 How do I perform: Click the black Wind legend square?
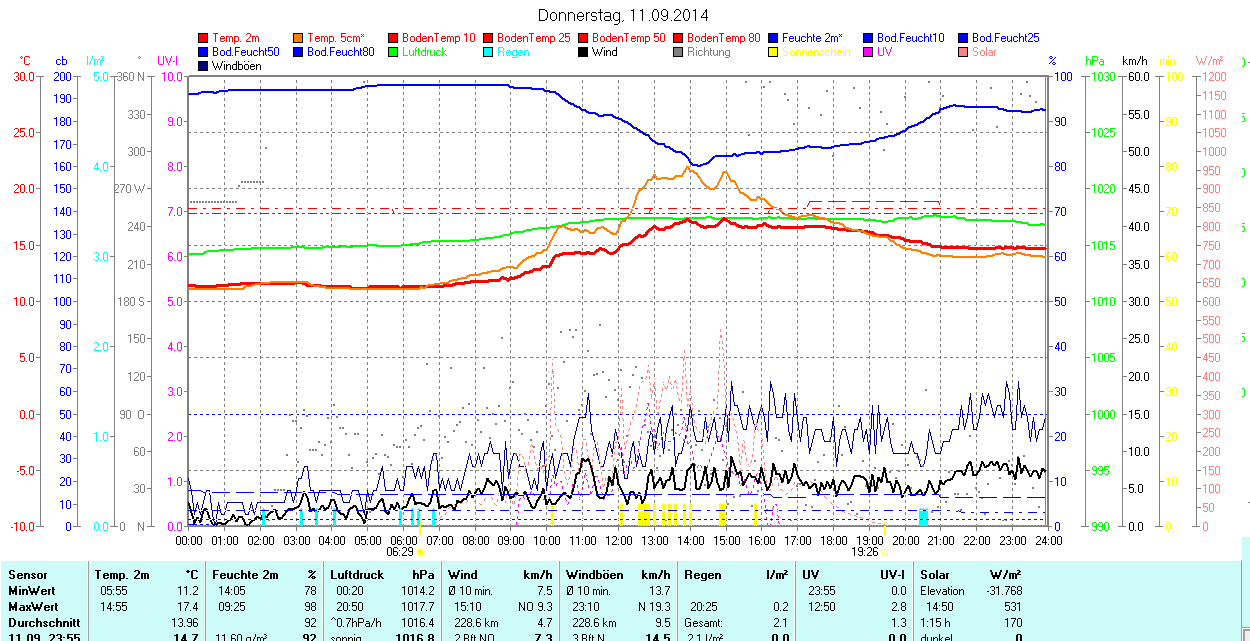tap(584, 52)
